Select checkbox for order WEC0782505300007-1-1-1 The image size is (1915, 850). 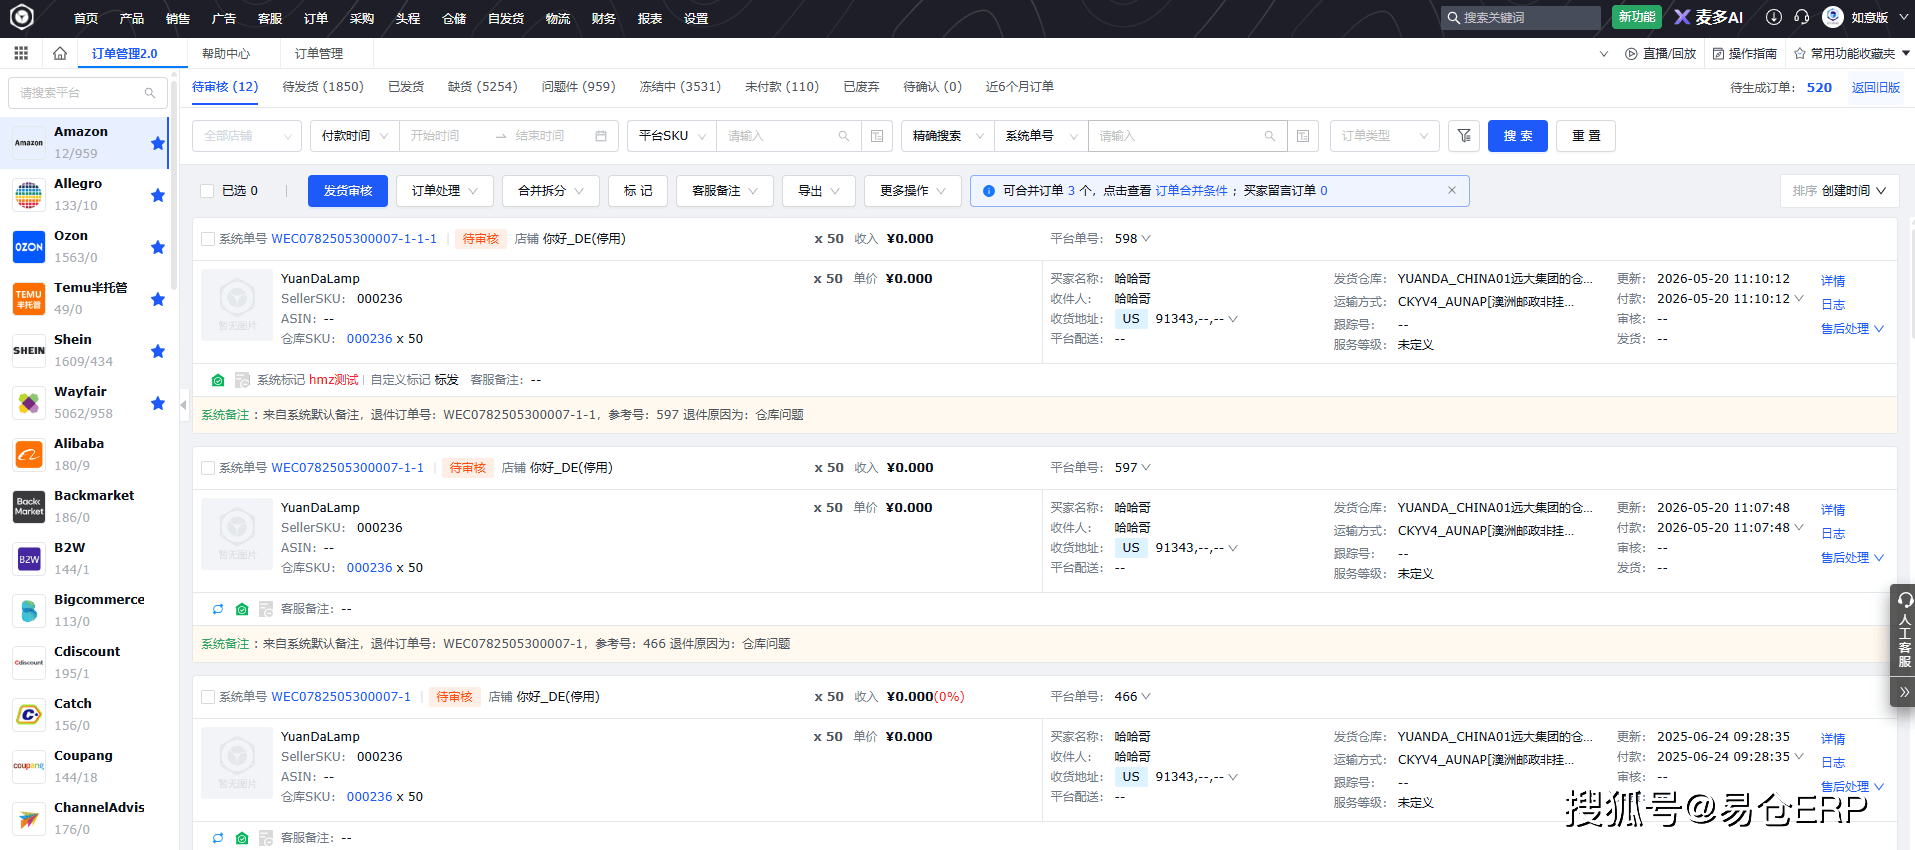coord(208,239)
